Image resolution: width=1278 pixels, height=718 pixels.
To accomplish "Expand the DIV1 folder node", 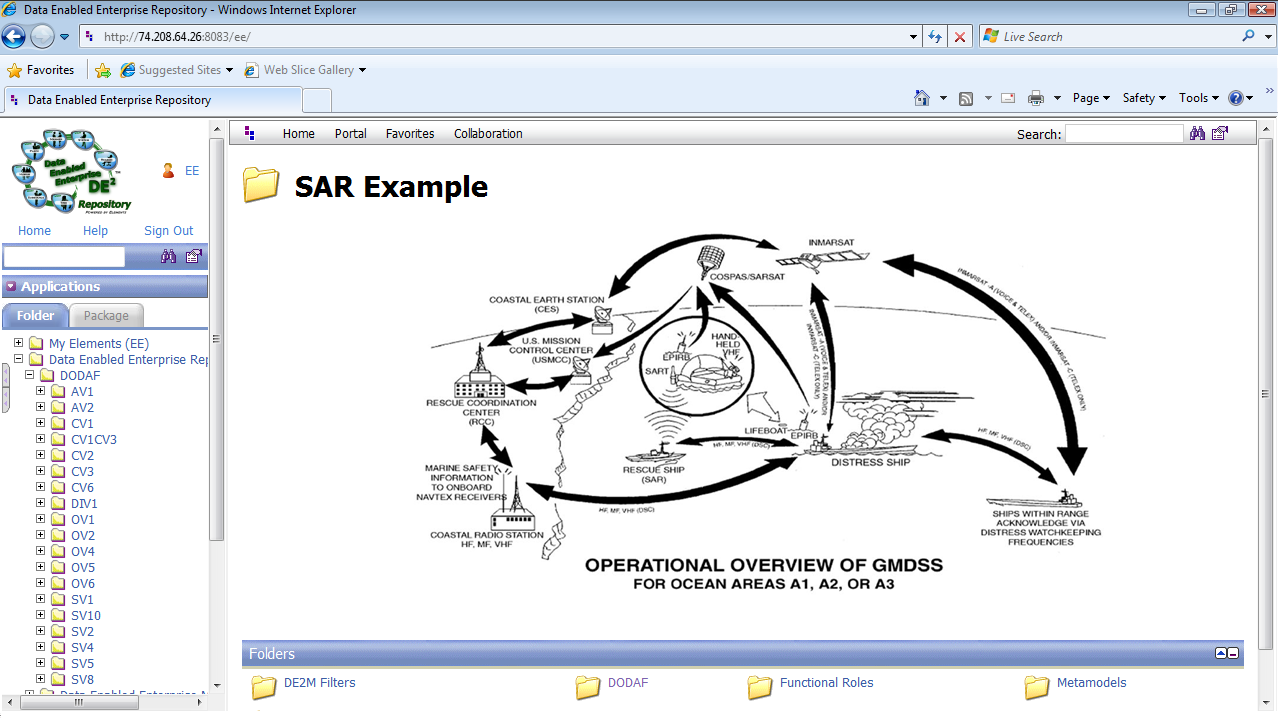I will [41, 503].
